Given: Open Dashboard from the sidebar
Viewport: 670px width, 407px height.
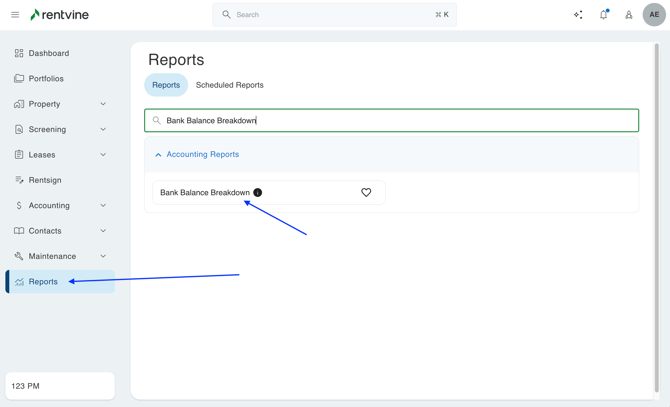Looking at the screenshot, I should (x=48, y=53).
